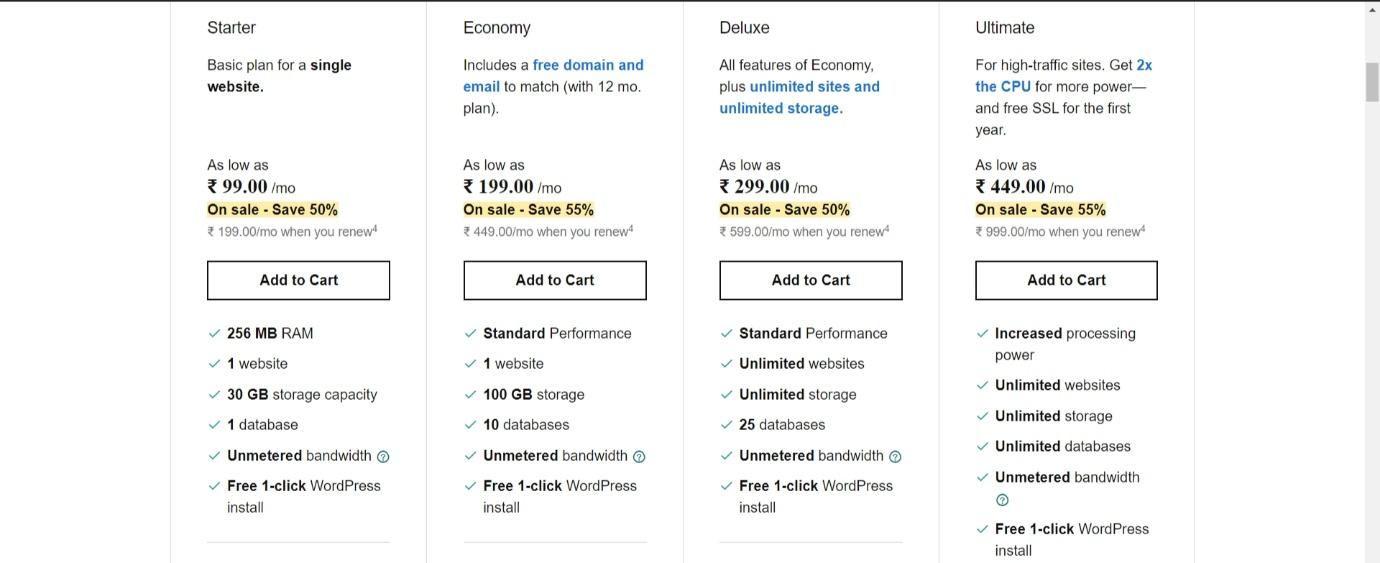Add the Economy plan to cart

click(554, 280)
